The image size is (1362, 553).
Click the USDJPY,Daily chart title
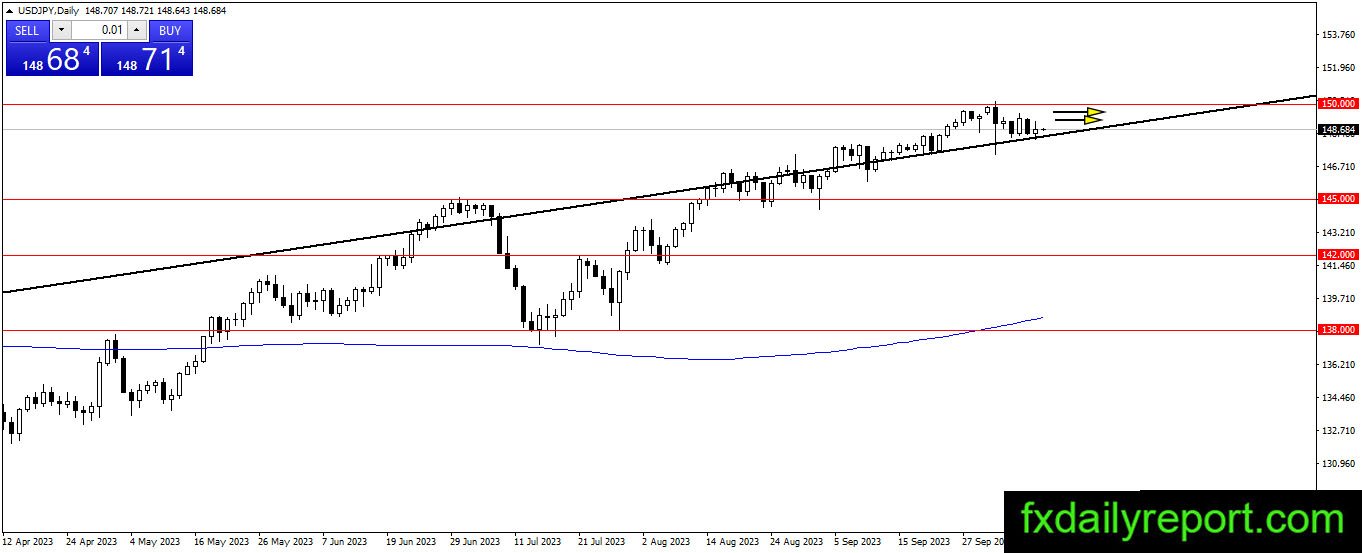coord(47,9)
